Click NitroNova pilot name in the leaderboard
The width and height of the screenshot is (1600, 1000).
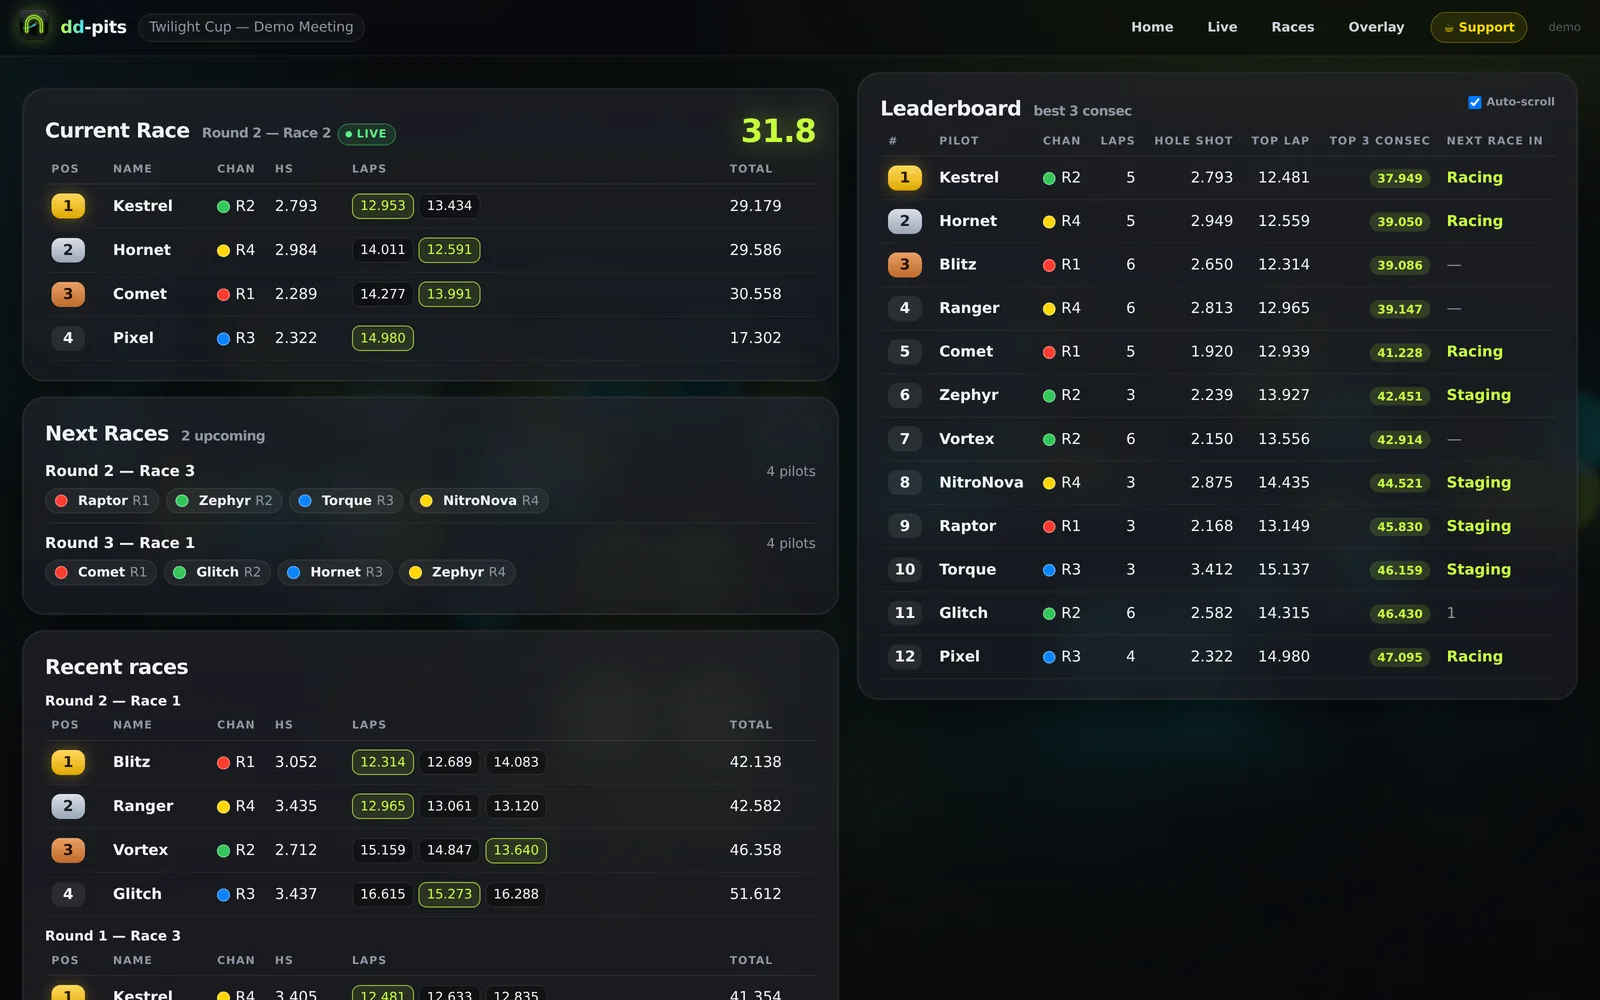(981, 482)
